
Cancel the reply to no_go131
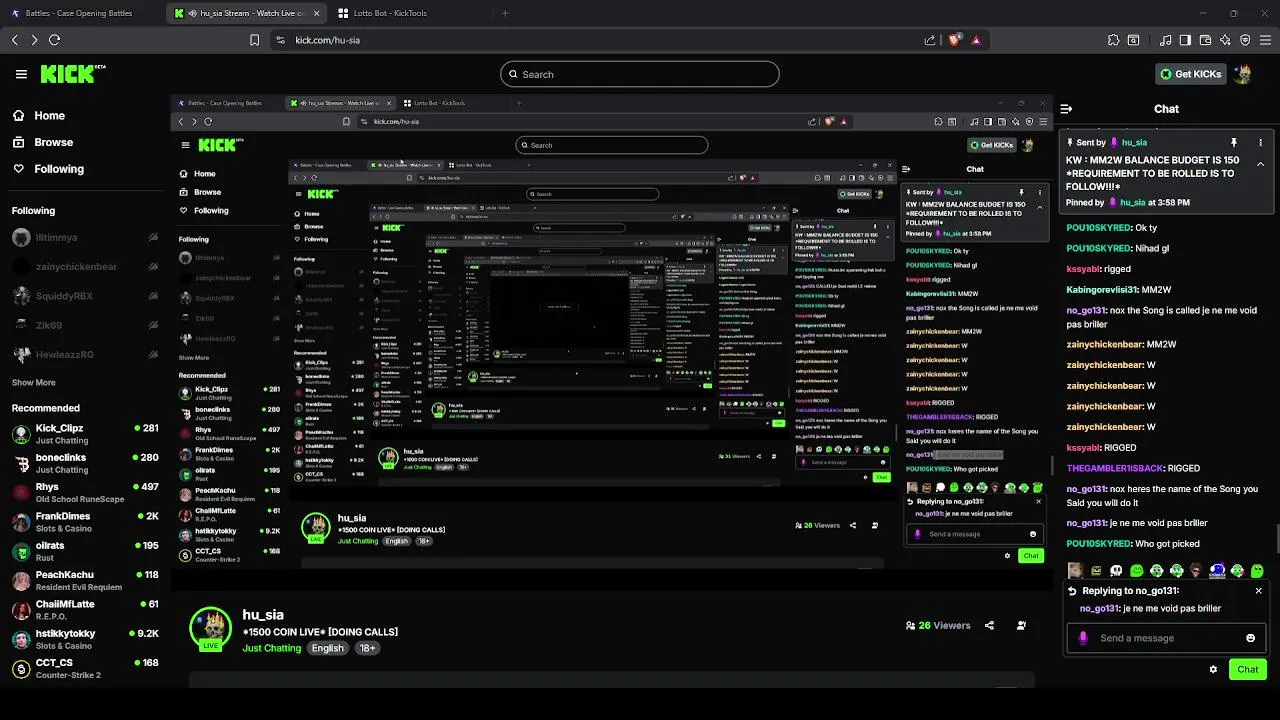coord(1258,591)
